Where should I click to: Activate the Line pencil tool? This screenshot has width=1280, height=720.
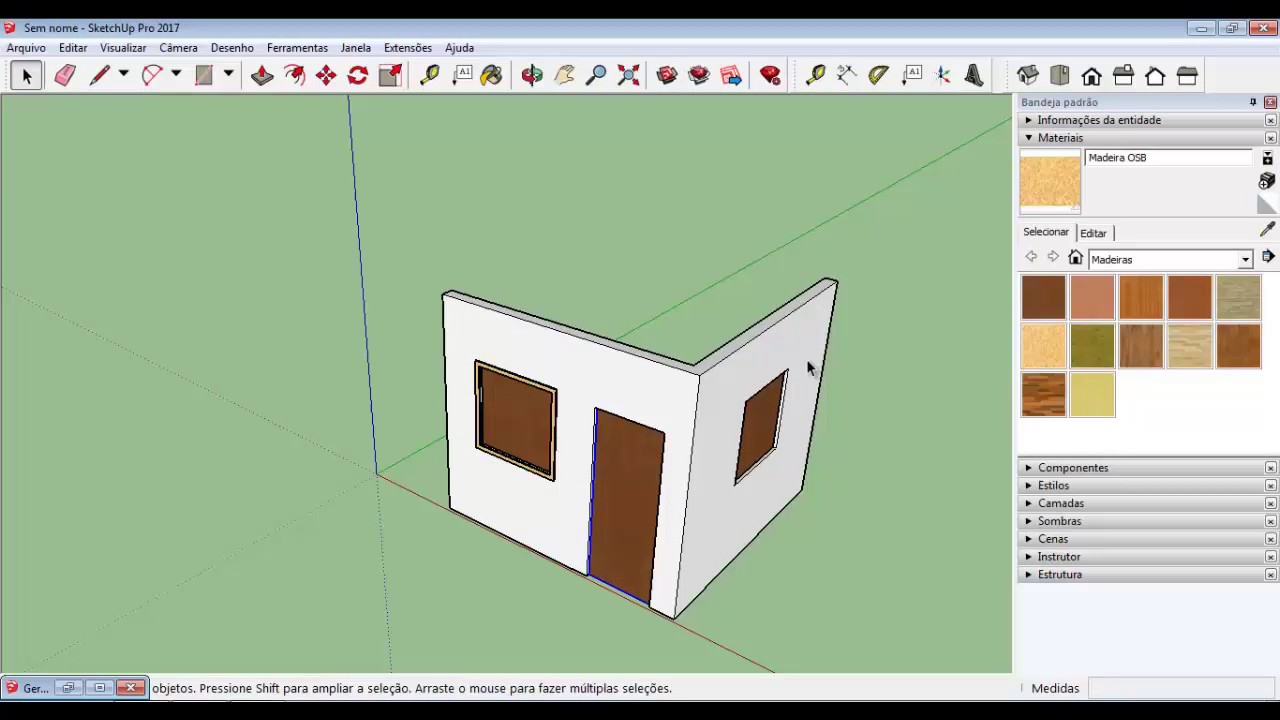pyautogui.click(x=99, y=75)
